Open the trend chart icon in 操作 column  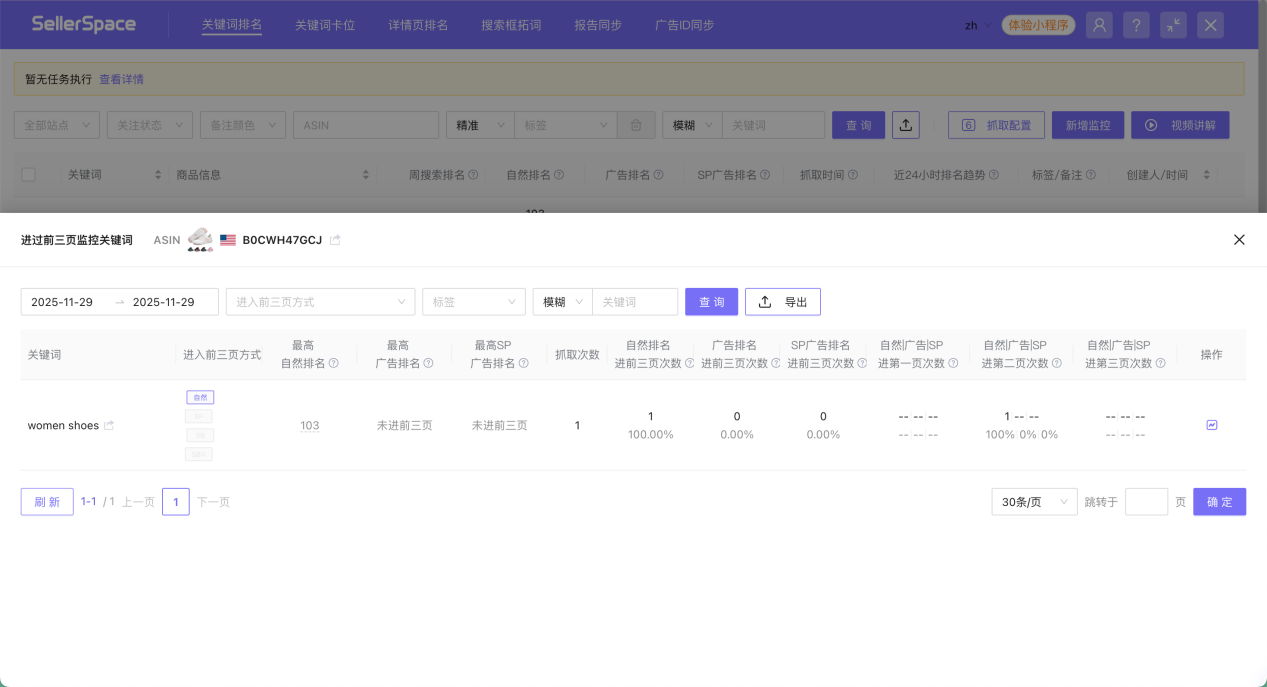pos(1211,424)
